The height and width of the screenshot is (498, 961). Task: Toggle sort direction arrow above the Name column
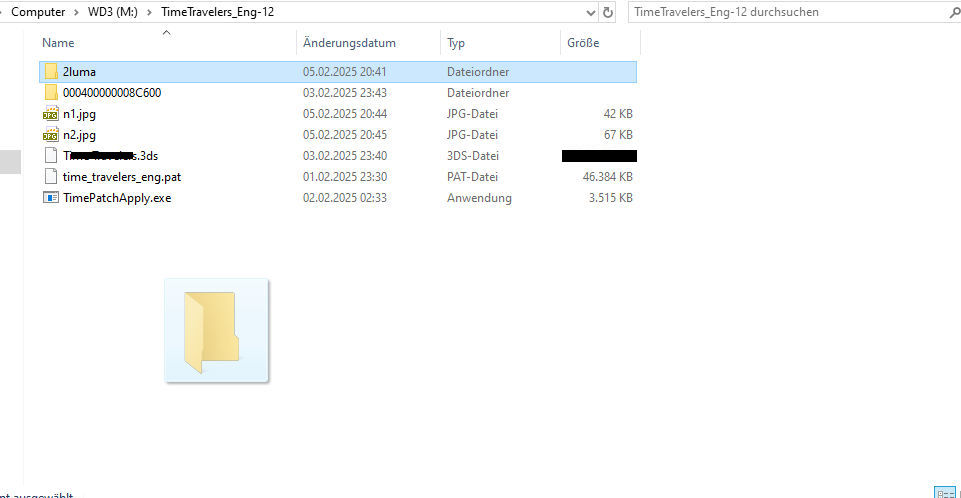click(166, 32)
